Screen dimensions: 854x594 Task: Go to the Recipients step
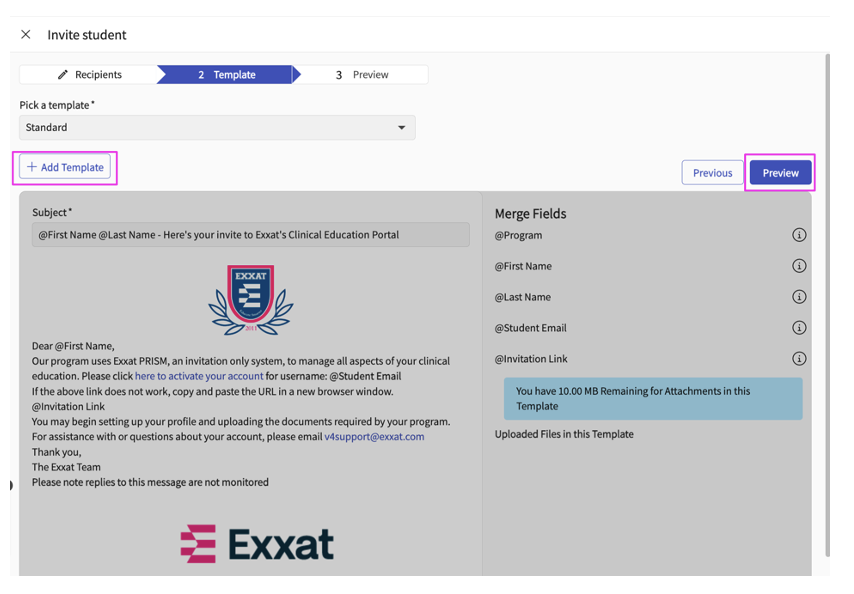89,75
